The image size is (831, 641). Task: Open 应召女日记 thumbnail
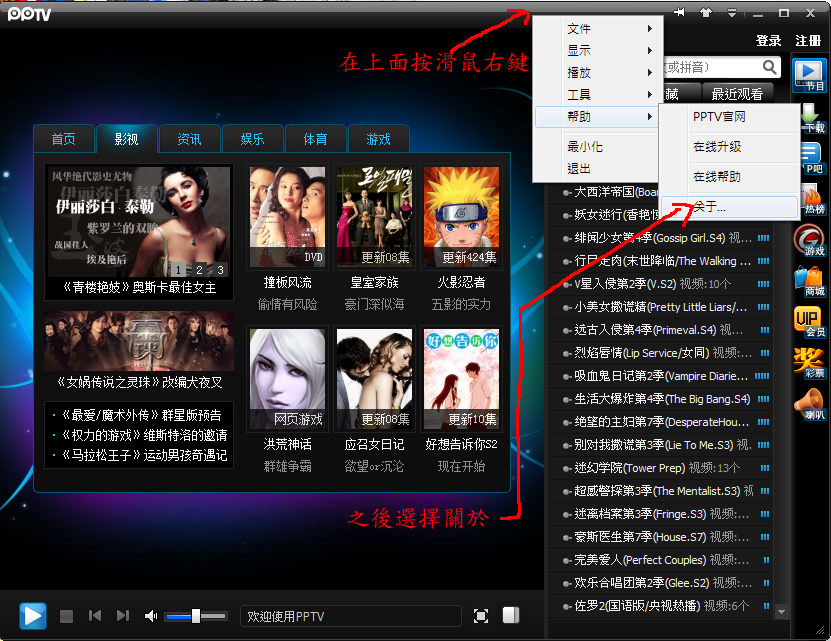(374, 379)
